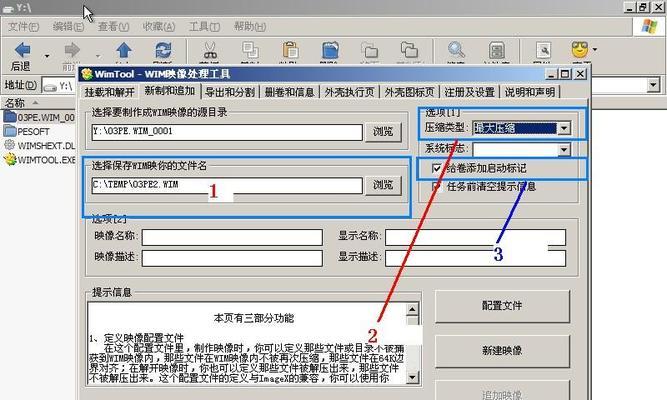The image size is (667, 400).
Task: Refresh the Y:\ folder view
Action: pos(163,51)
